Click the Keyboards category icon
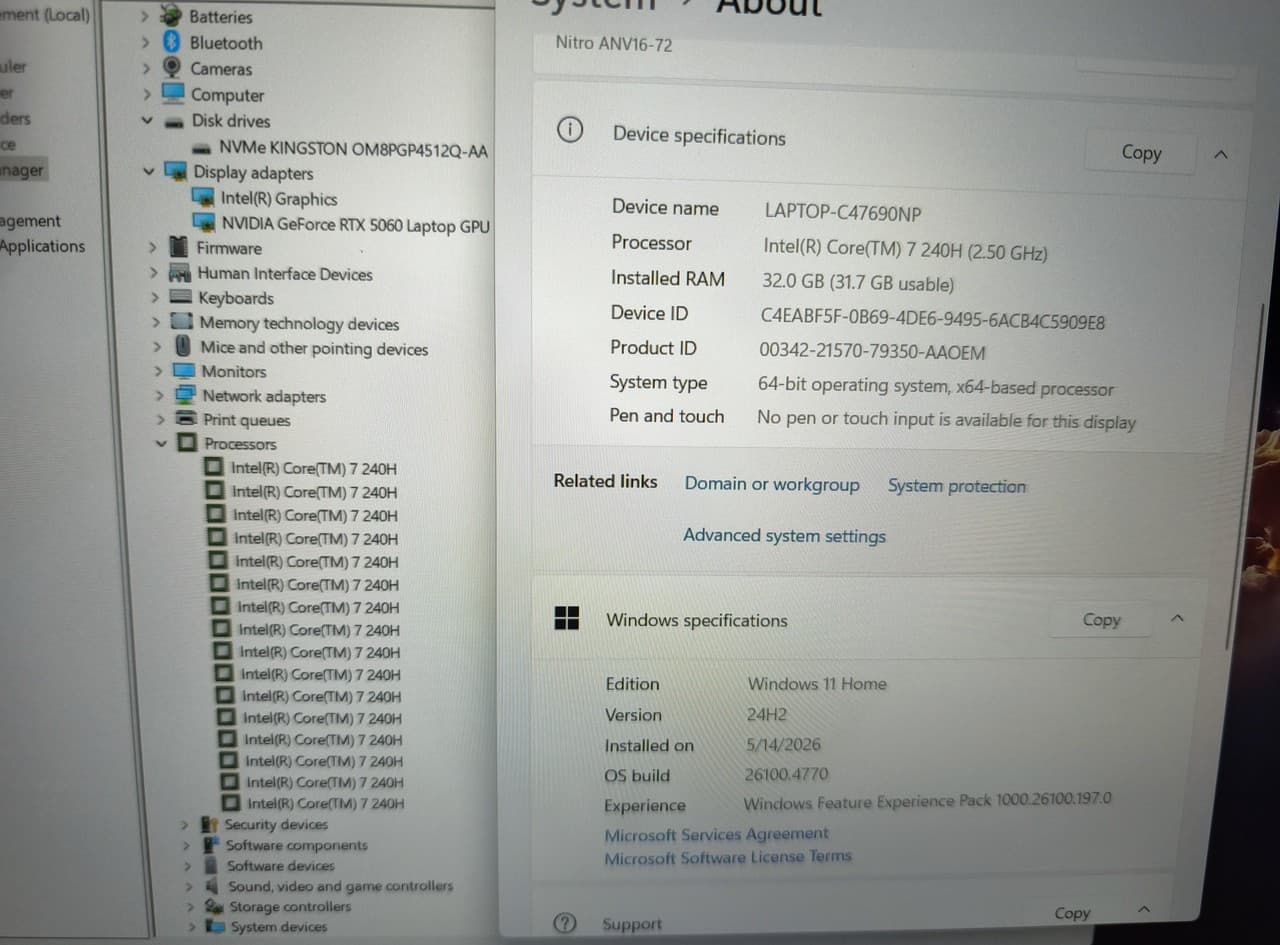 (x=181, y=298)
